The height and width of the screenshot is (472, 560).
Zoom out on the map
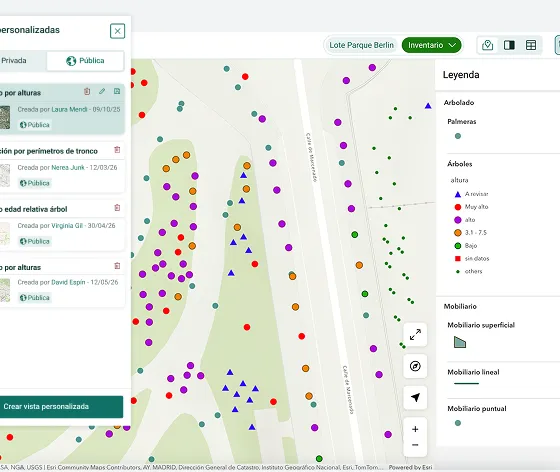[x=415, y=445]
